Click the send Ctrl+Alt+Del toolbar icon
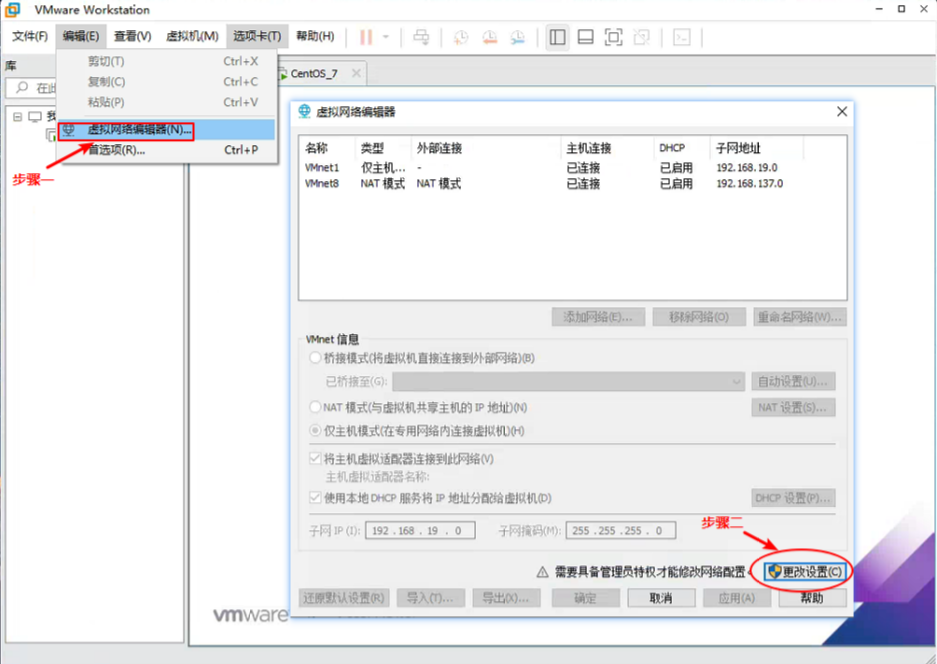The width and height of the screenshot is (937, 664). click(421, 37)
